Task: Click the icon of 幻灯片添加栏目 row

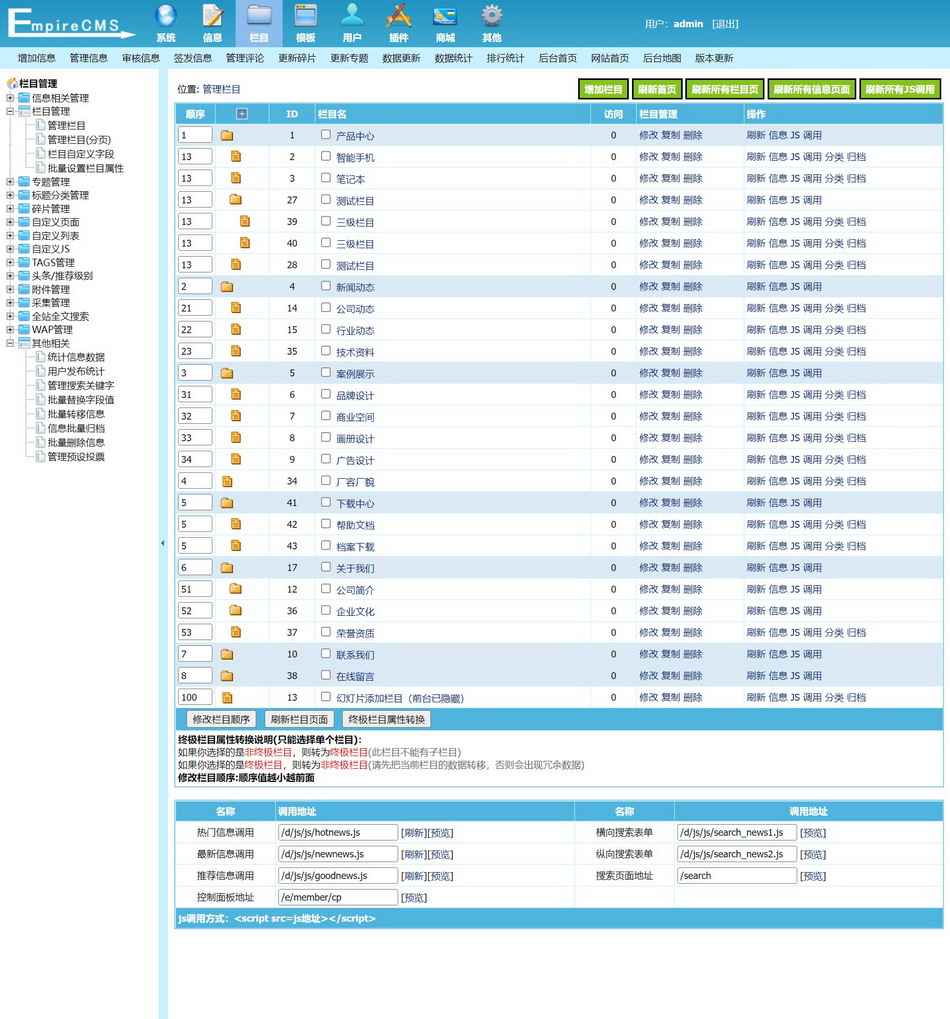Action: (227, 697)
